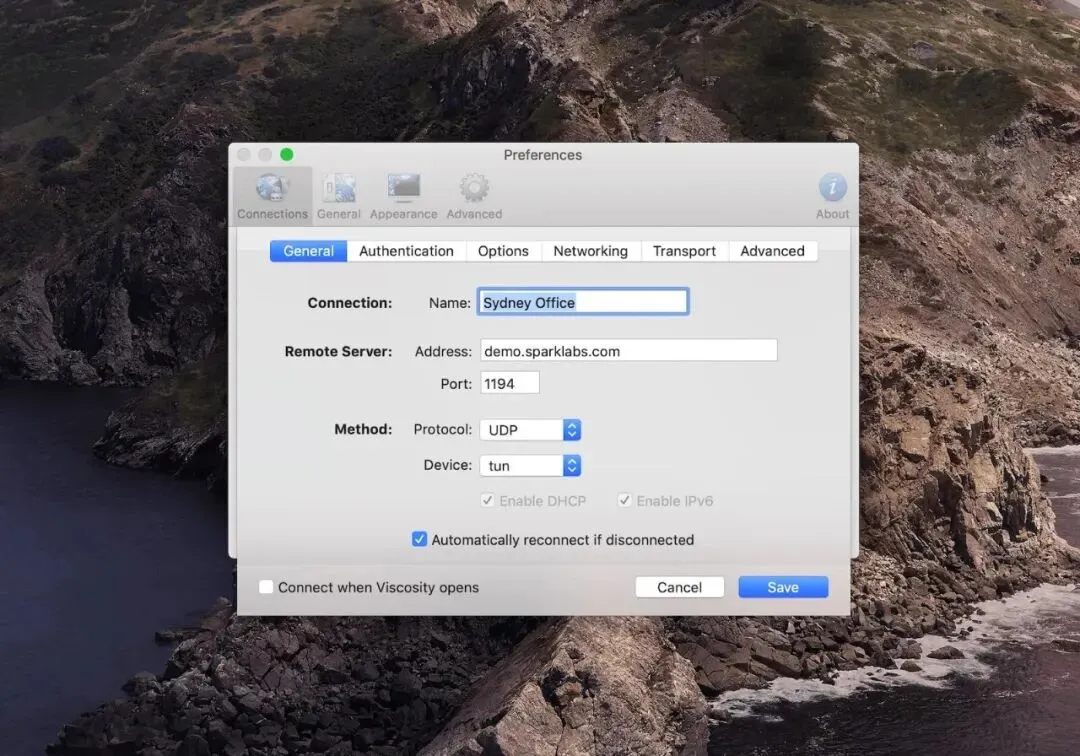Image resolution: width=1080 pixels, height=756 pixels.
Task: Uncheck Automatically reconnect if disconnected
Action: pyautogui.click(x=419, y=539)
